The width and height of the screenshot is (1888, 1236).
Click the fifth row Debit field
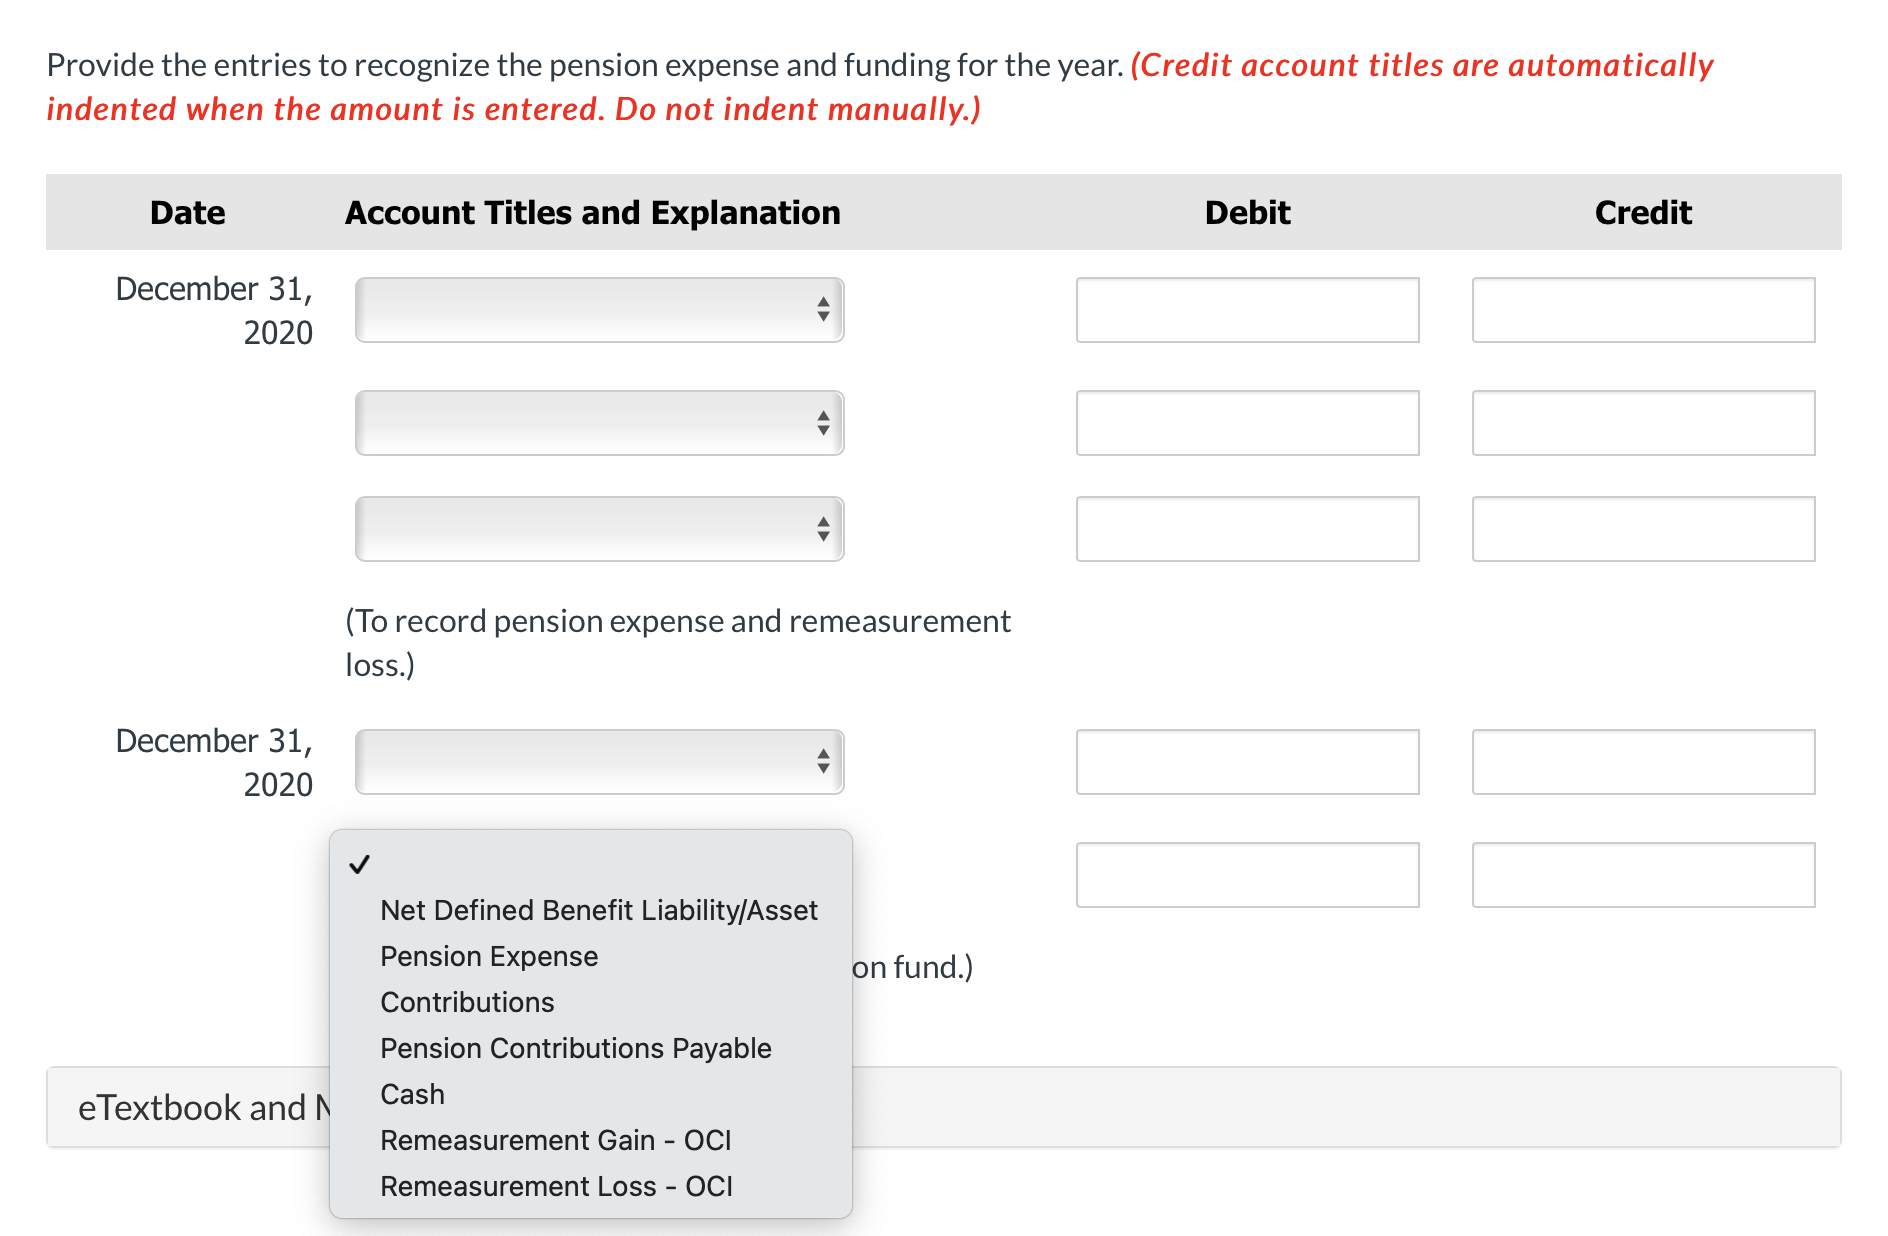click(1247, 875)
